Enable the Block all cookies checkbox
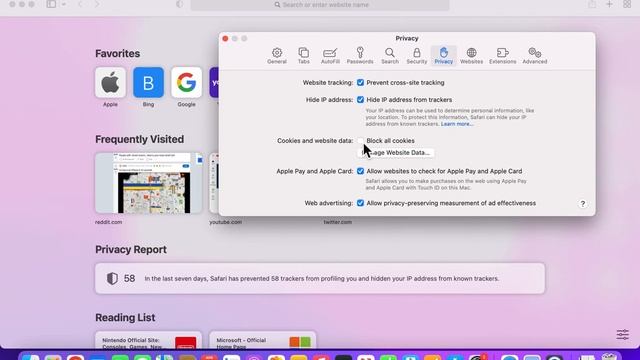The height and width of the screenshot is (360, 640). [x=360, y=140]
